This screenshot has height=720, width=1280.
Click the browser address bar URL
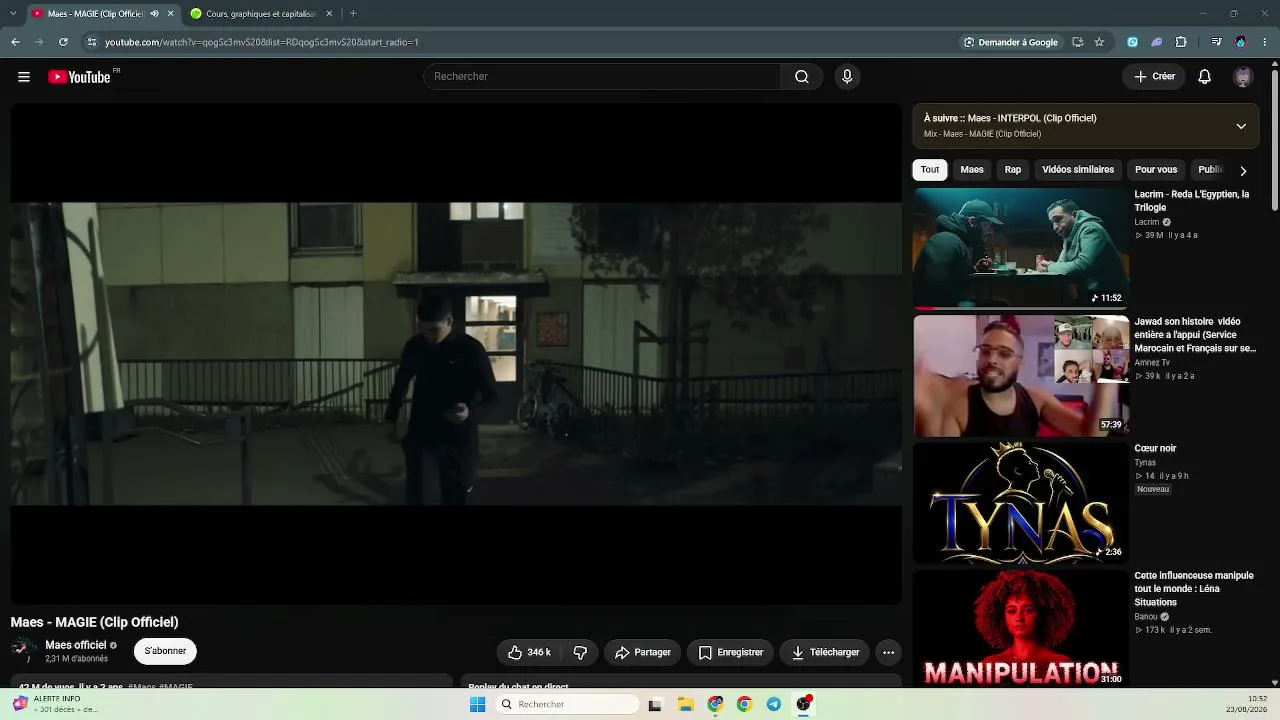click(x=262, y=42)
